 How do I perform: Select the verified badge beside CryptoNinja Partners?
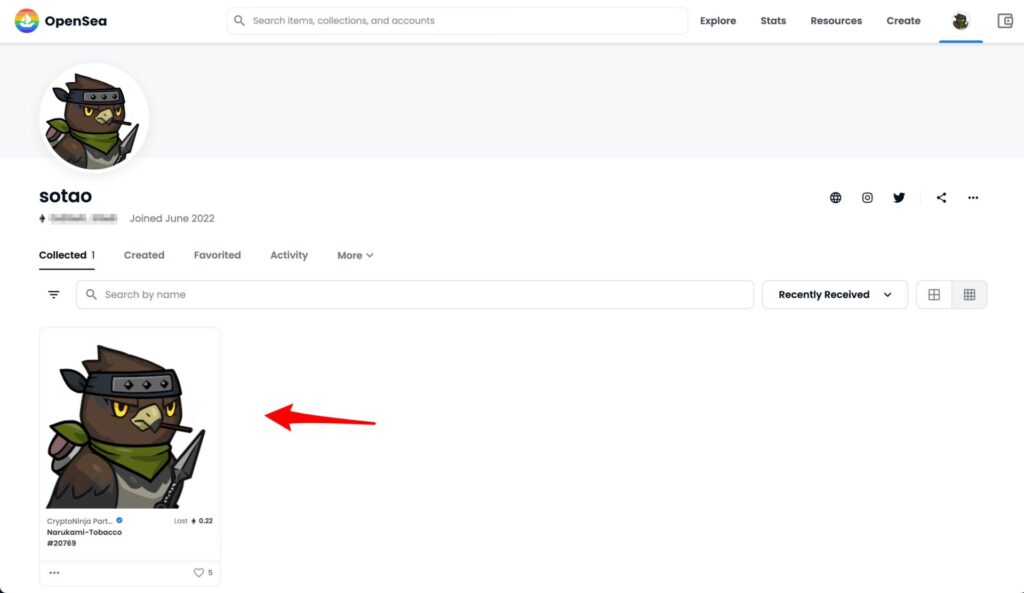[120, 521]
